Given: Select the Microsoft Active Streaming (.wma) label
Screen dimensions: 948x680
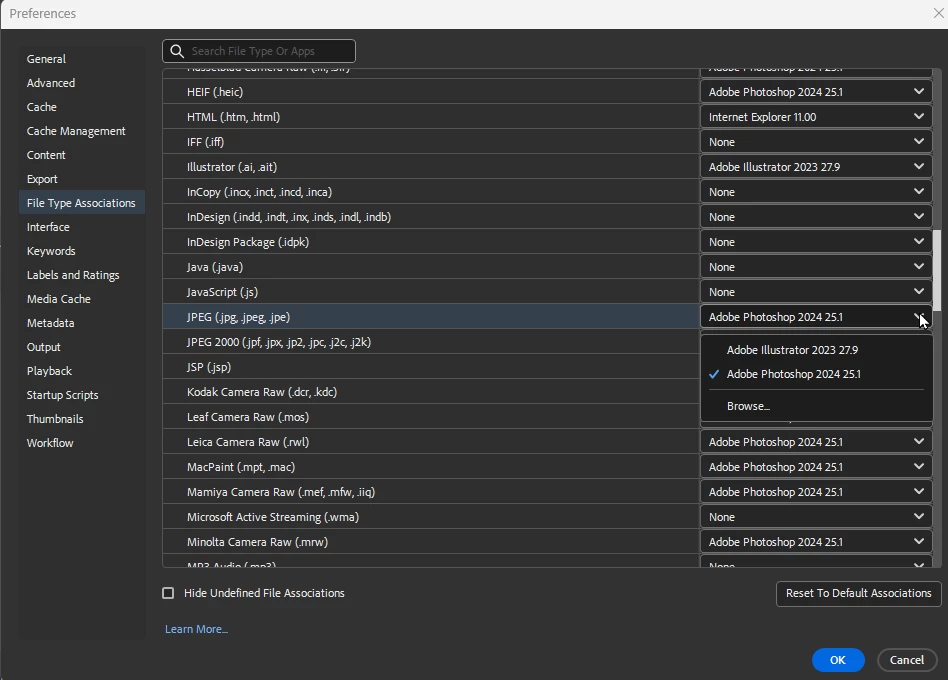Looking at the screenshot, I should click(273, 517).
